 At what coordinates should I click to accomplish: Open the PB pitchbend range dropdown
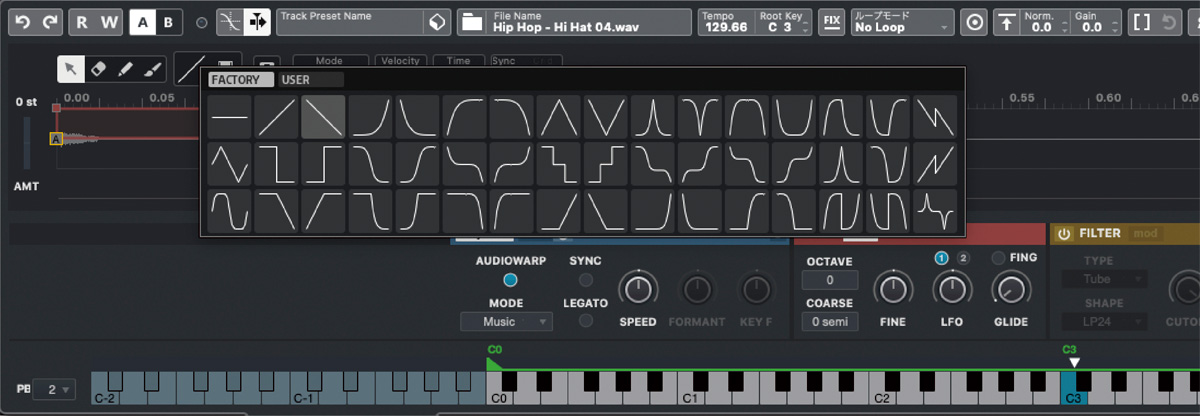click(54, 389)
